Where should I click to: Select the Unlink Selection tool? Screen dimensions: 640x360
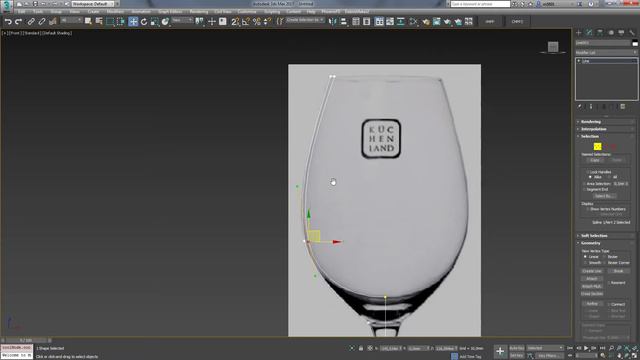tap(42, 22)
